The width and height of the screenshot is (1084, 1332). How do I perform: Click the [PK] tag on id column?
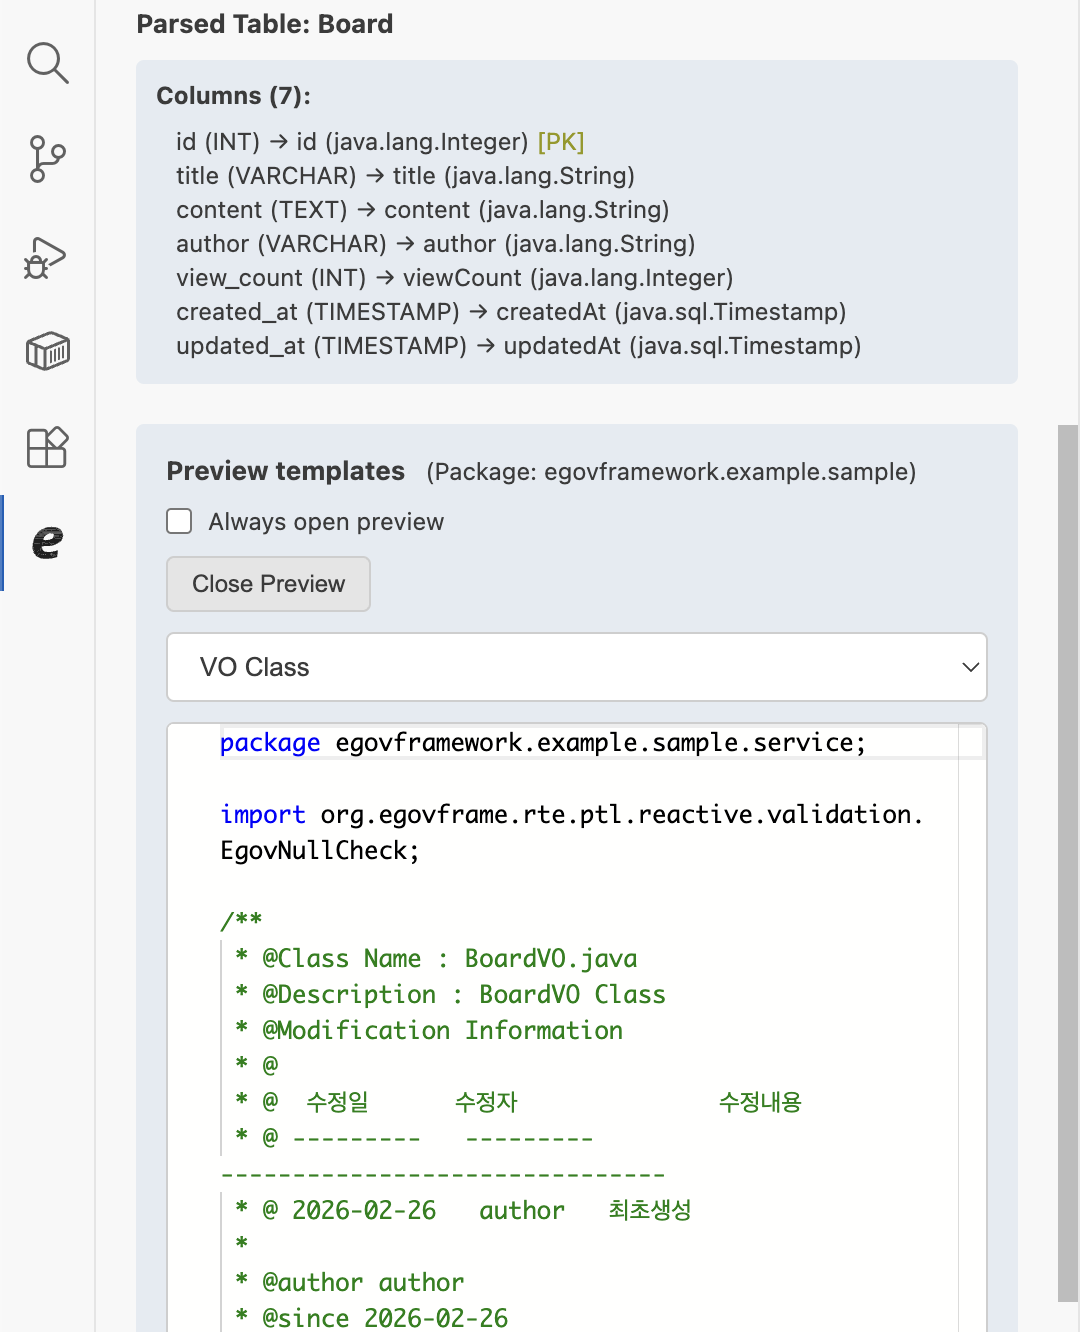[x=560, y=142]
